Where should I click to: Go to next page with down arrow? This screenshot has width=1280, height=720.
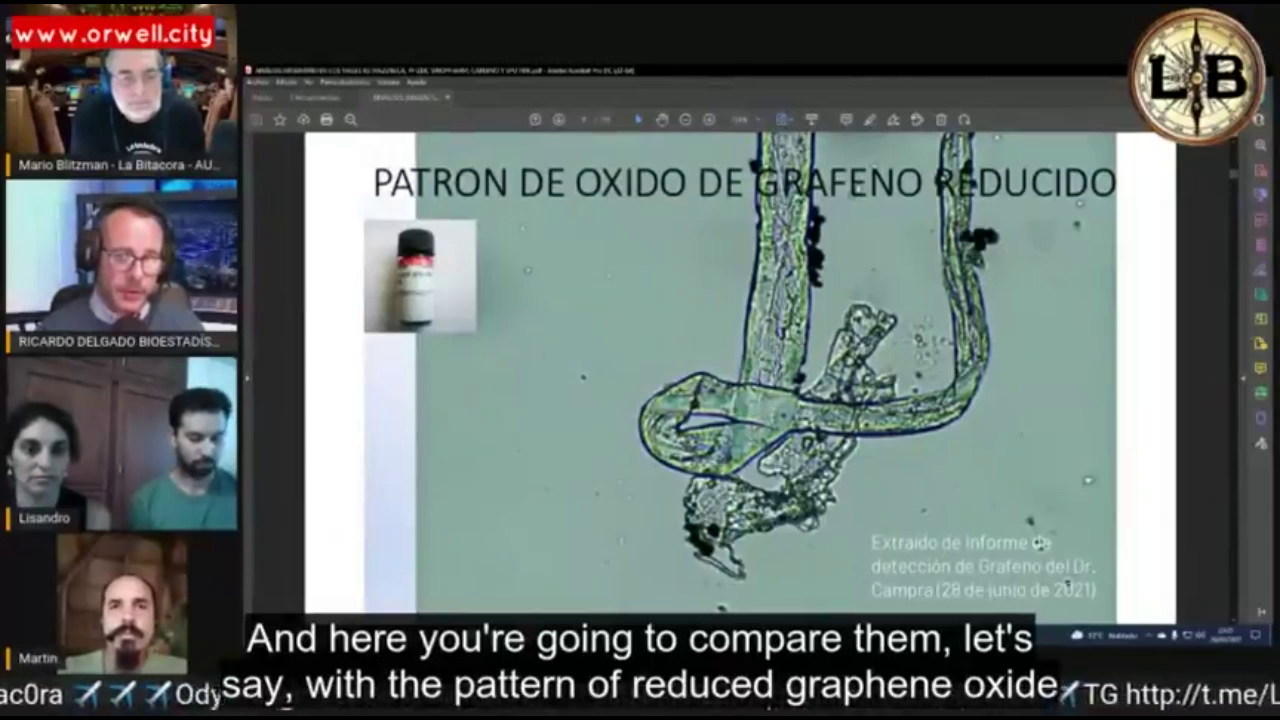[x=559, y=120]
